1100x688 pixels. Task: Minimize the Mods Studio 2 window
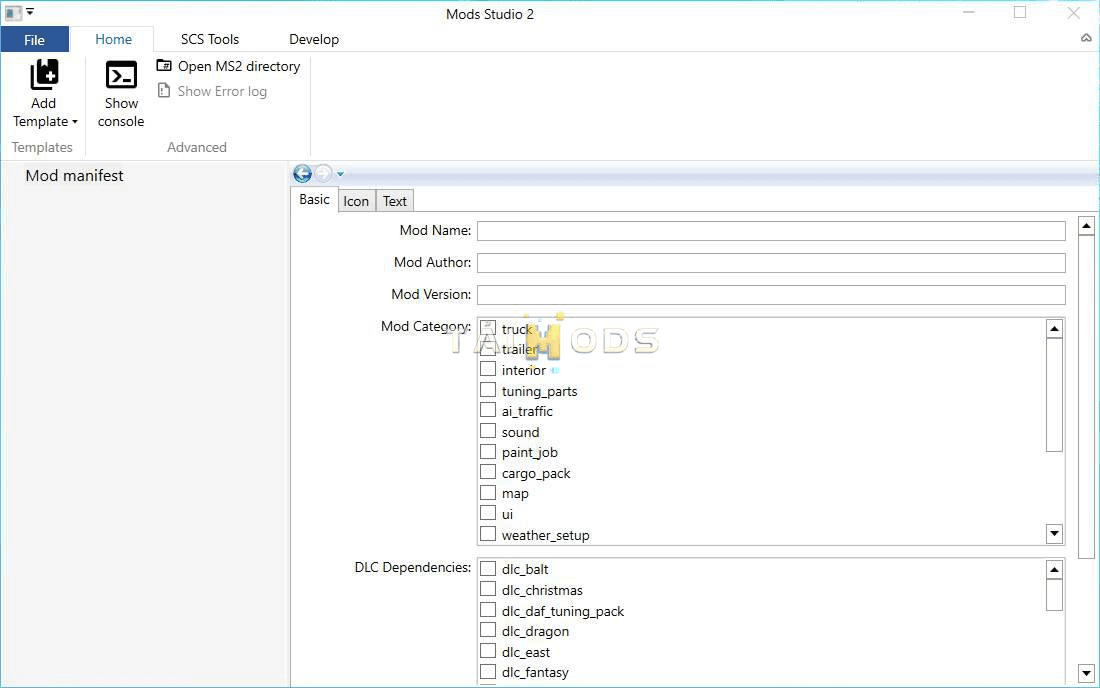pyautogui.click(x=969, y=13)
